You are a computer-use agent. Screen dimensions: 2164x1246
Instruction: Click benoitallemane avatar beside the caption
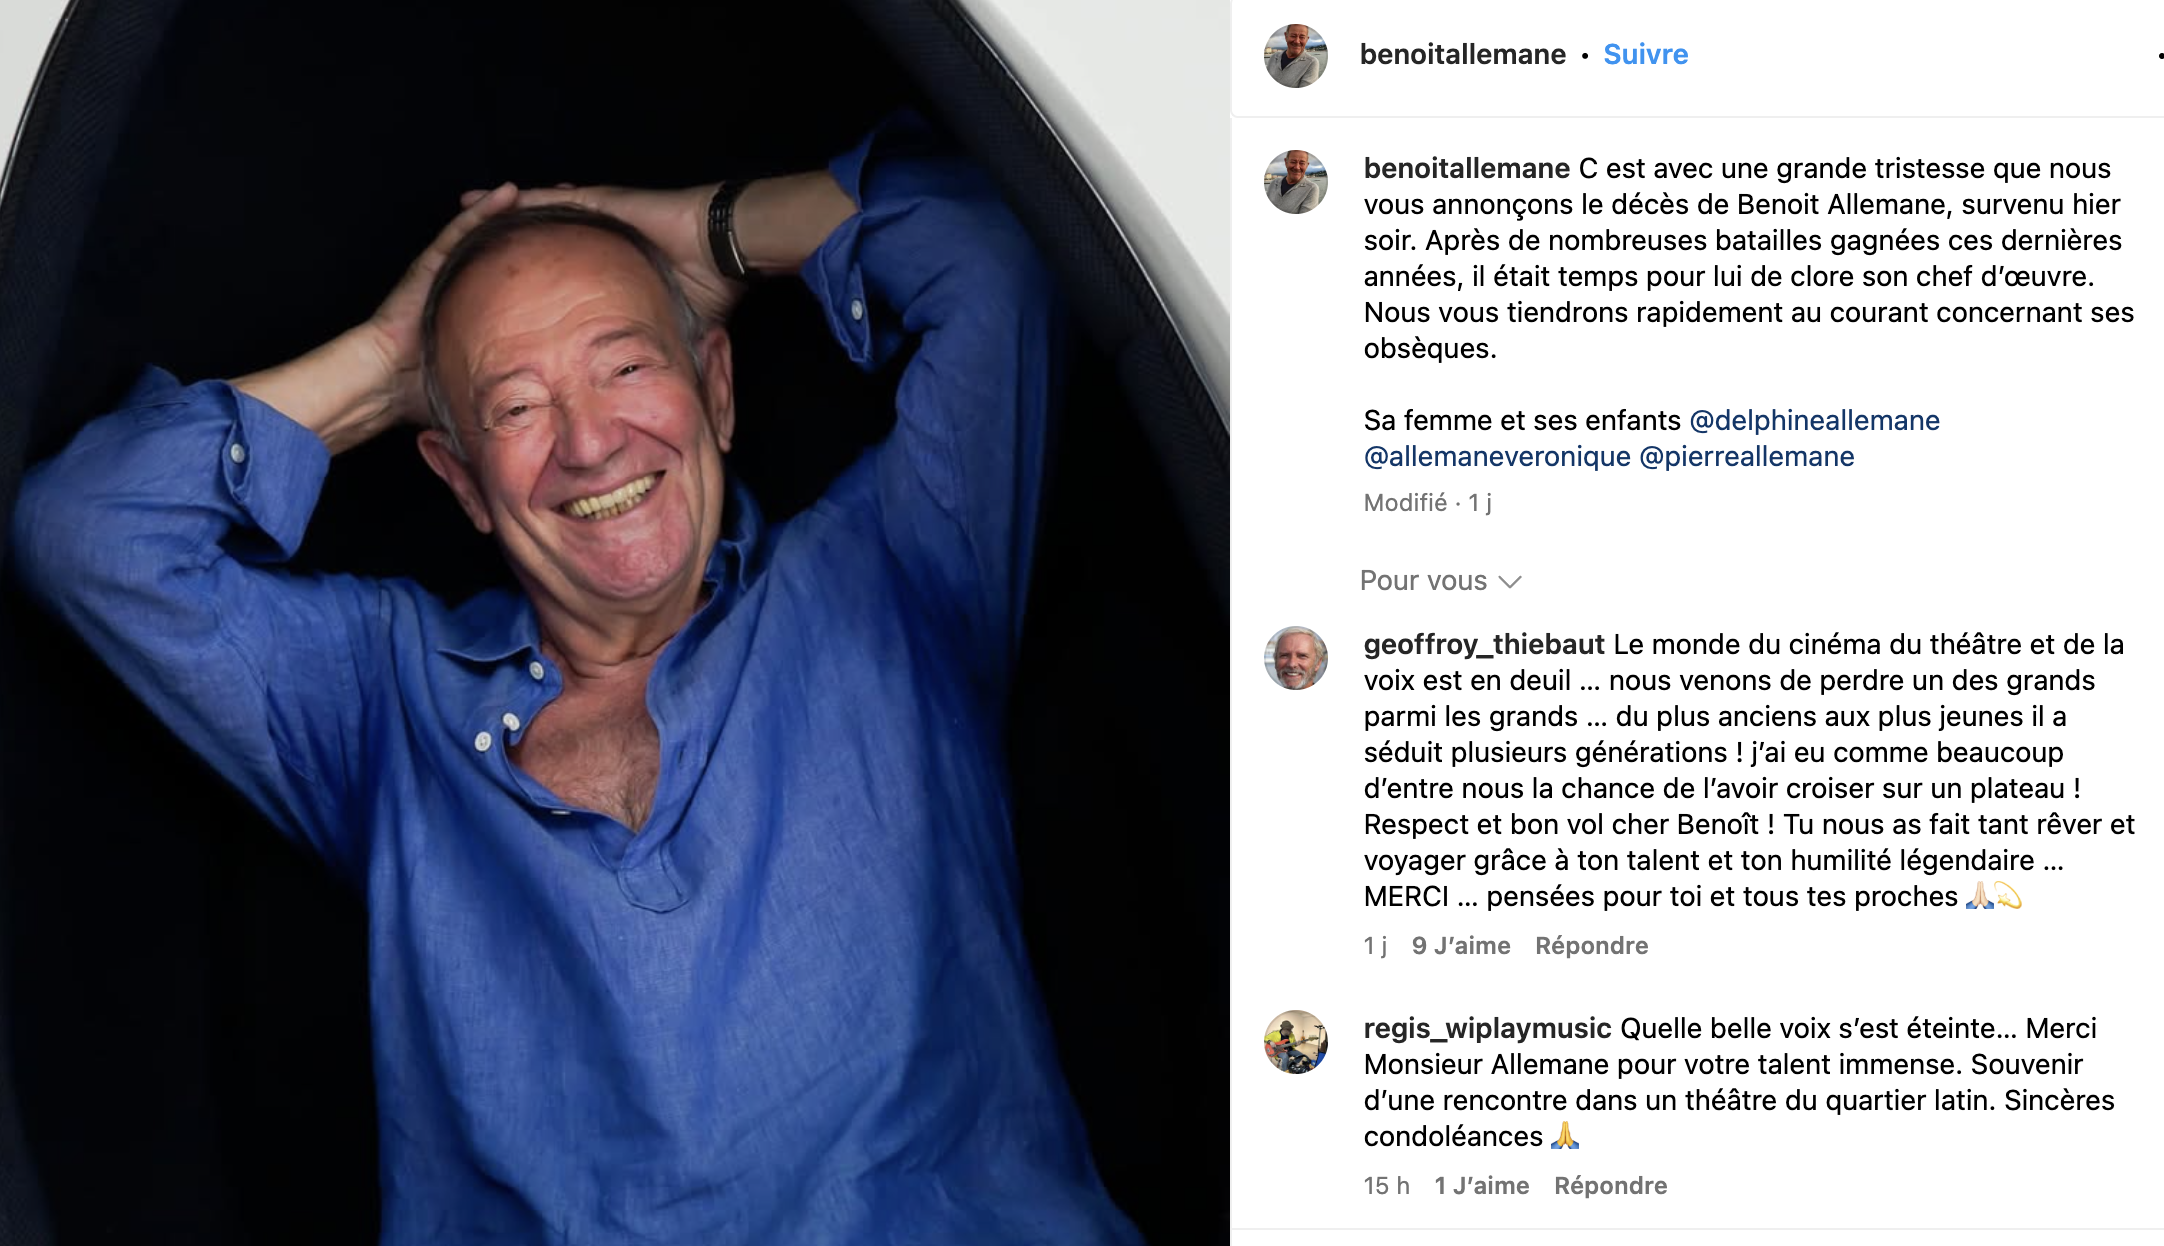1296,182
